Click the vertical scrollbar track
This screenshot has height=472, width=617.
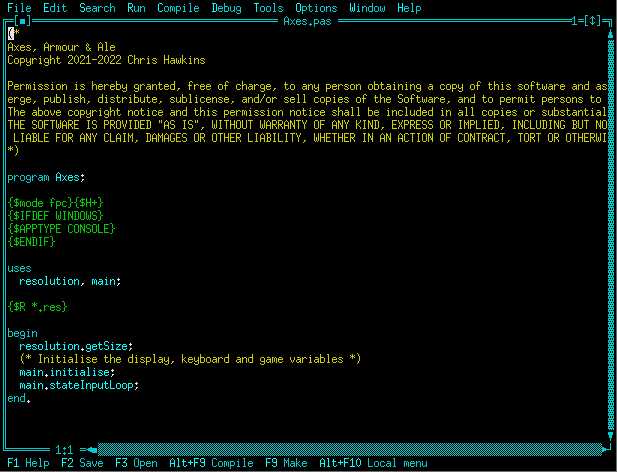point(611,235)
